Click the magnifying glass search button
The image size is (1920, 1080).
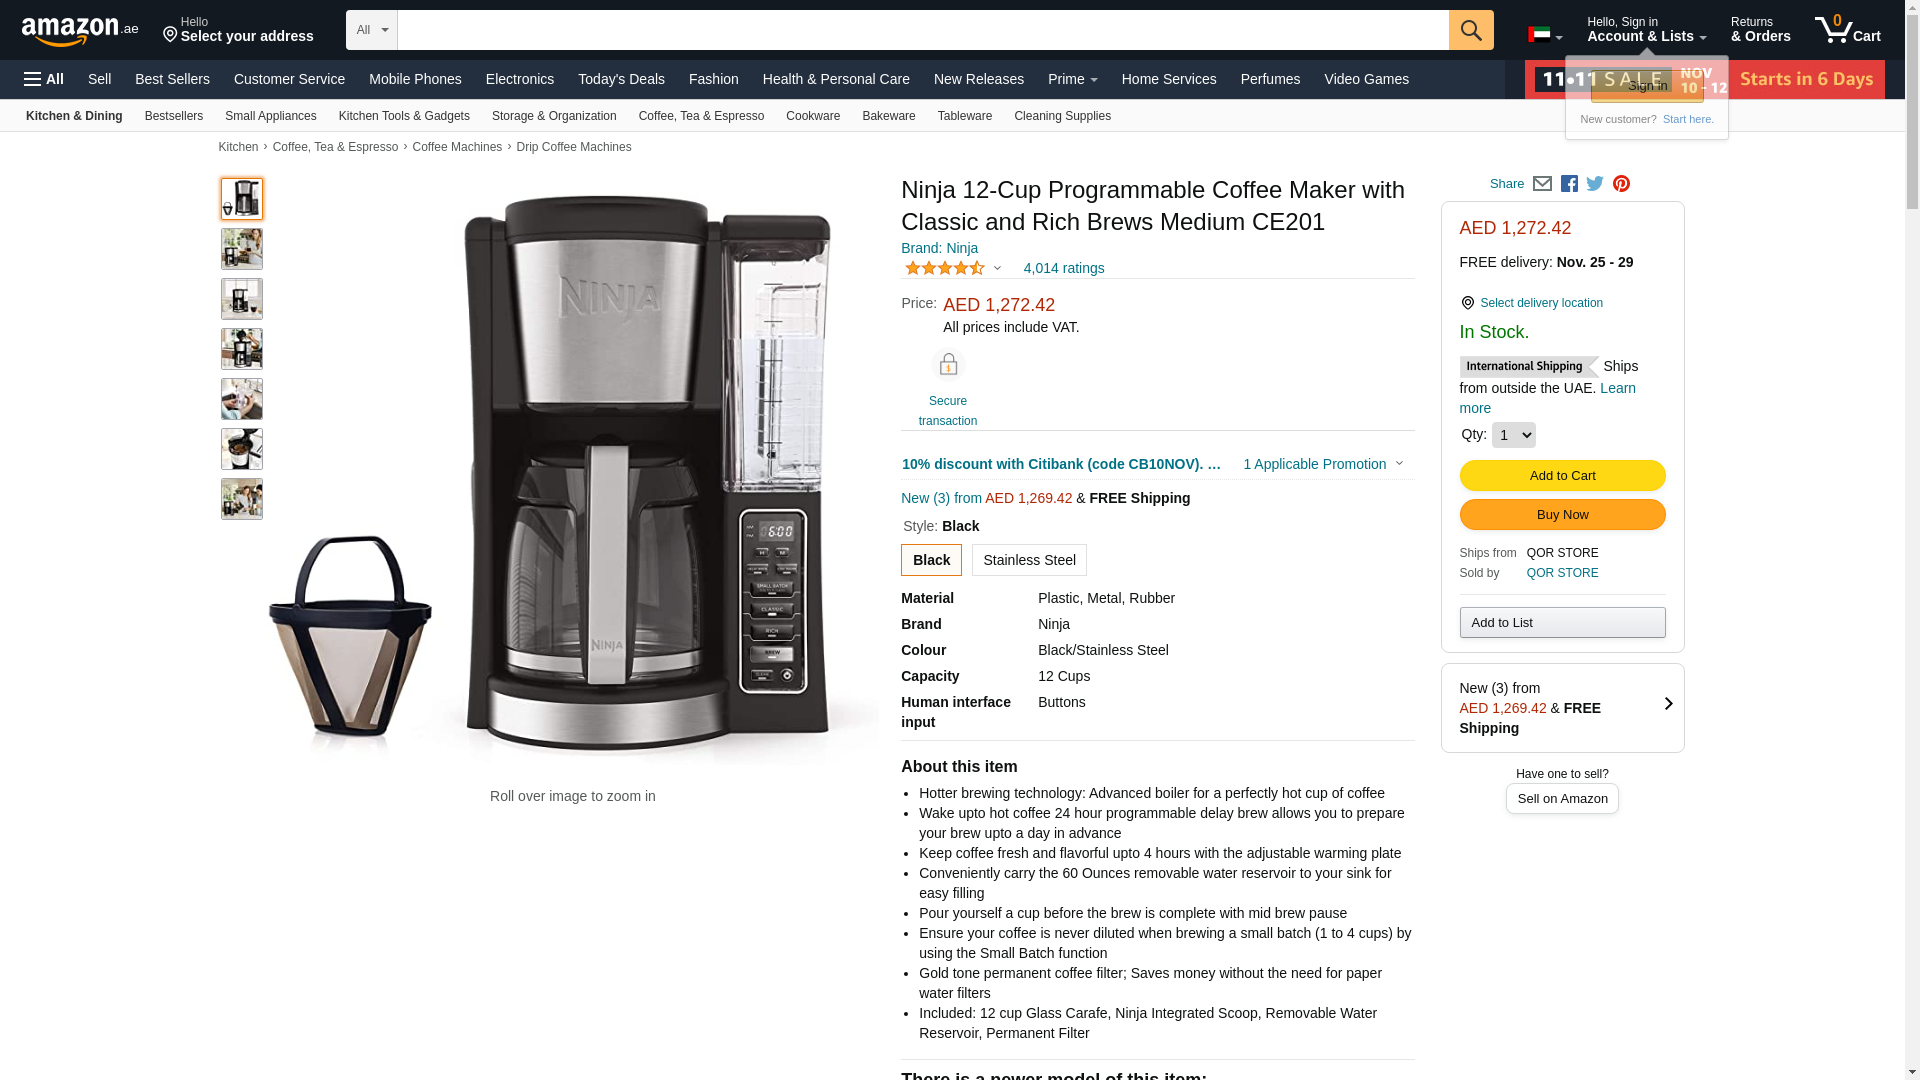tap(1471, 30)
